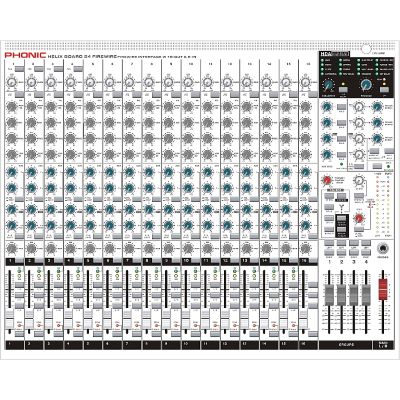Adjust the white gain knob on channel 16
400x400 pixels.
(x=305, y=82)
